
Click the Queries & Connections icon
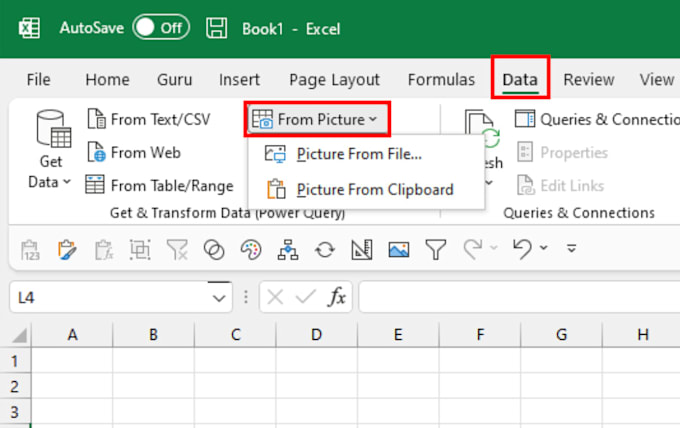click(x=525, y=120)
